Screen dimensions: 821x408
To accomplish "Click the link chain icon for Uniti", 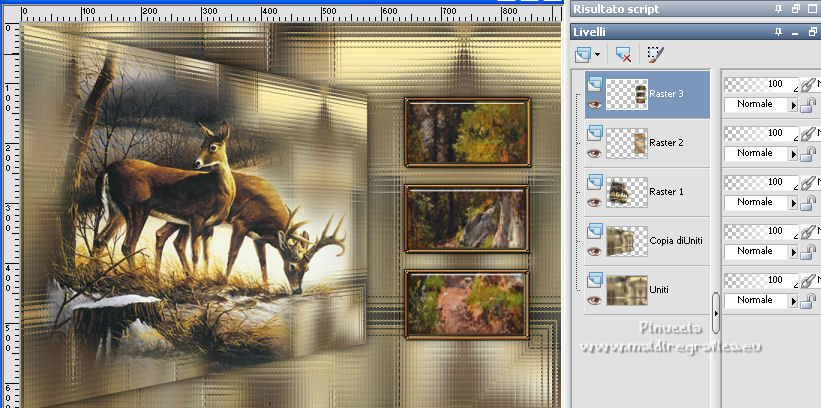I will click(808, 280).
